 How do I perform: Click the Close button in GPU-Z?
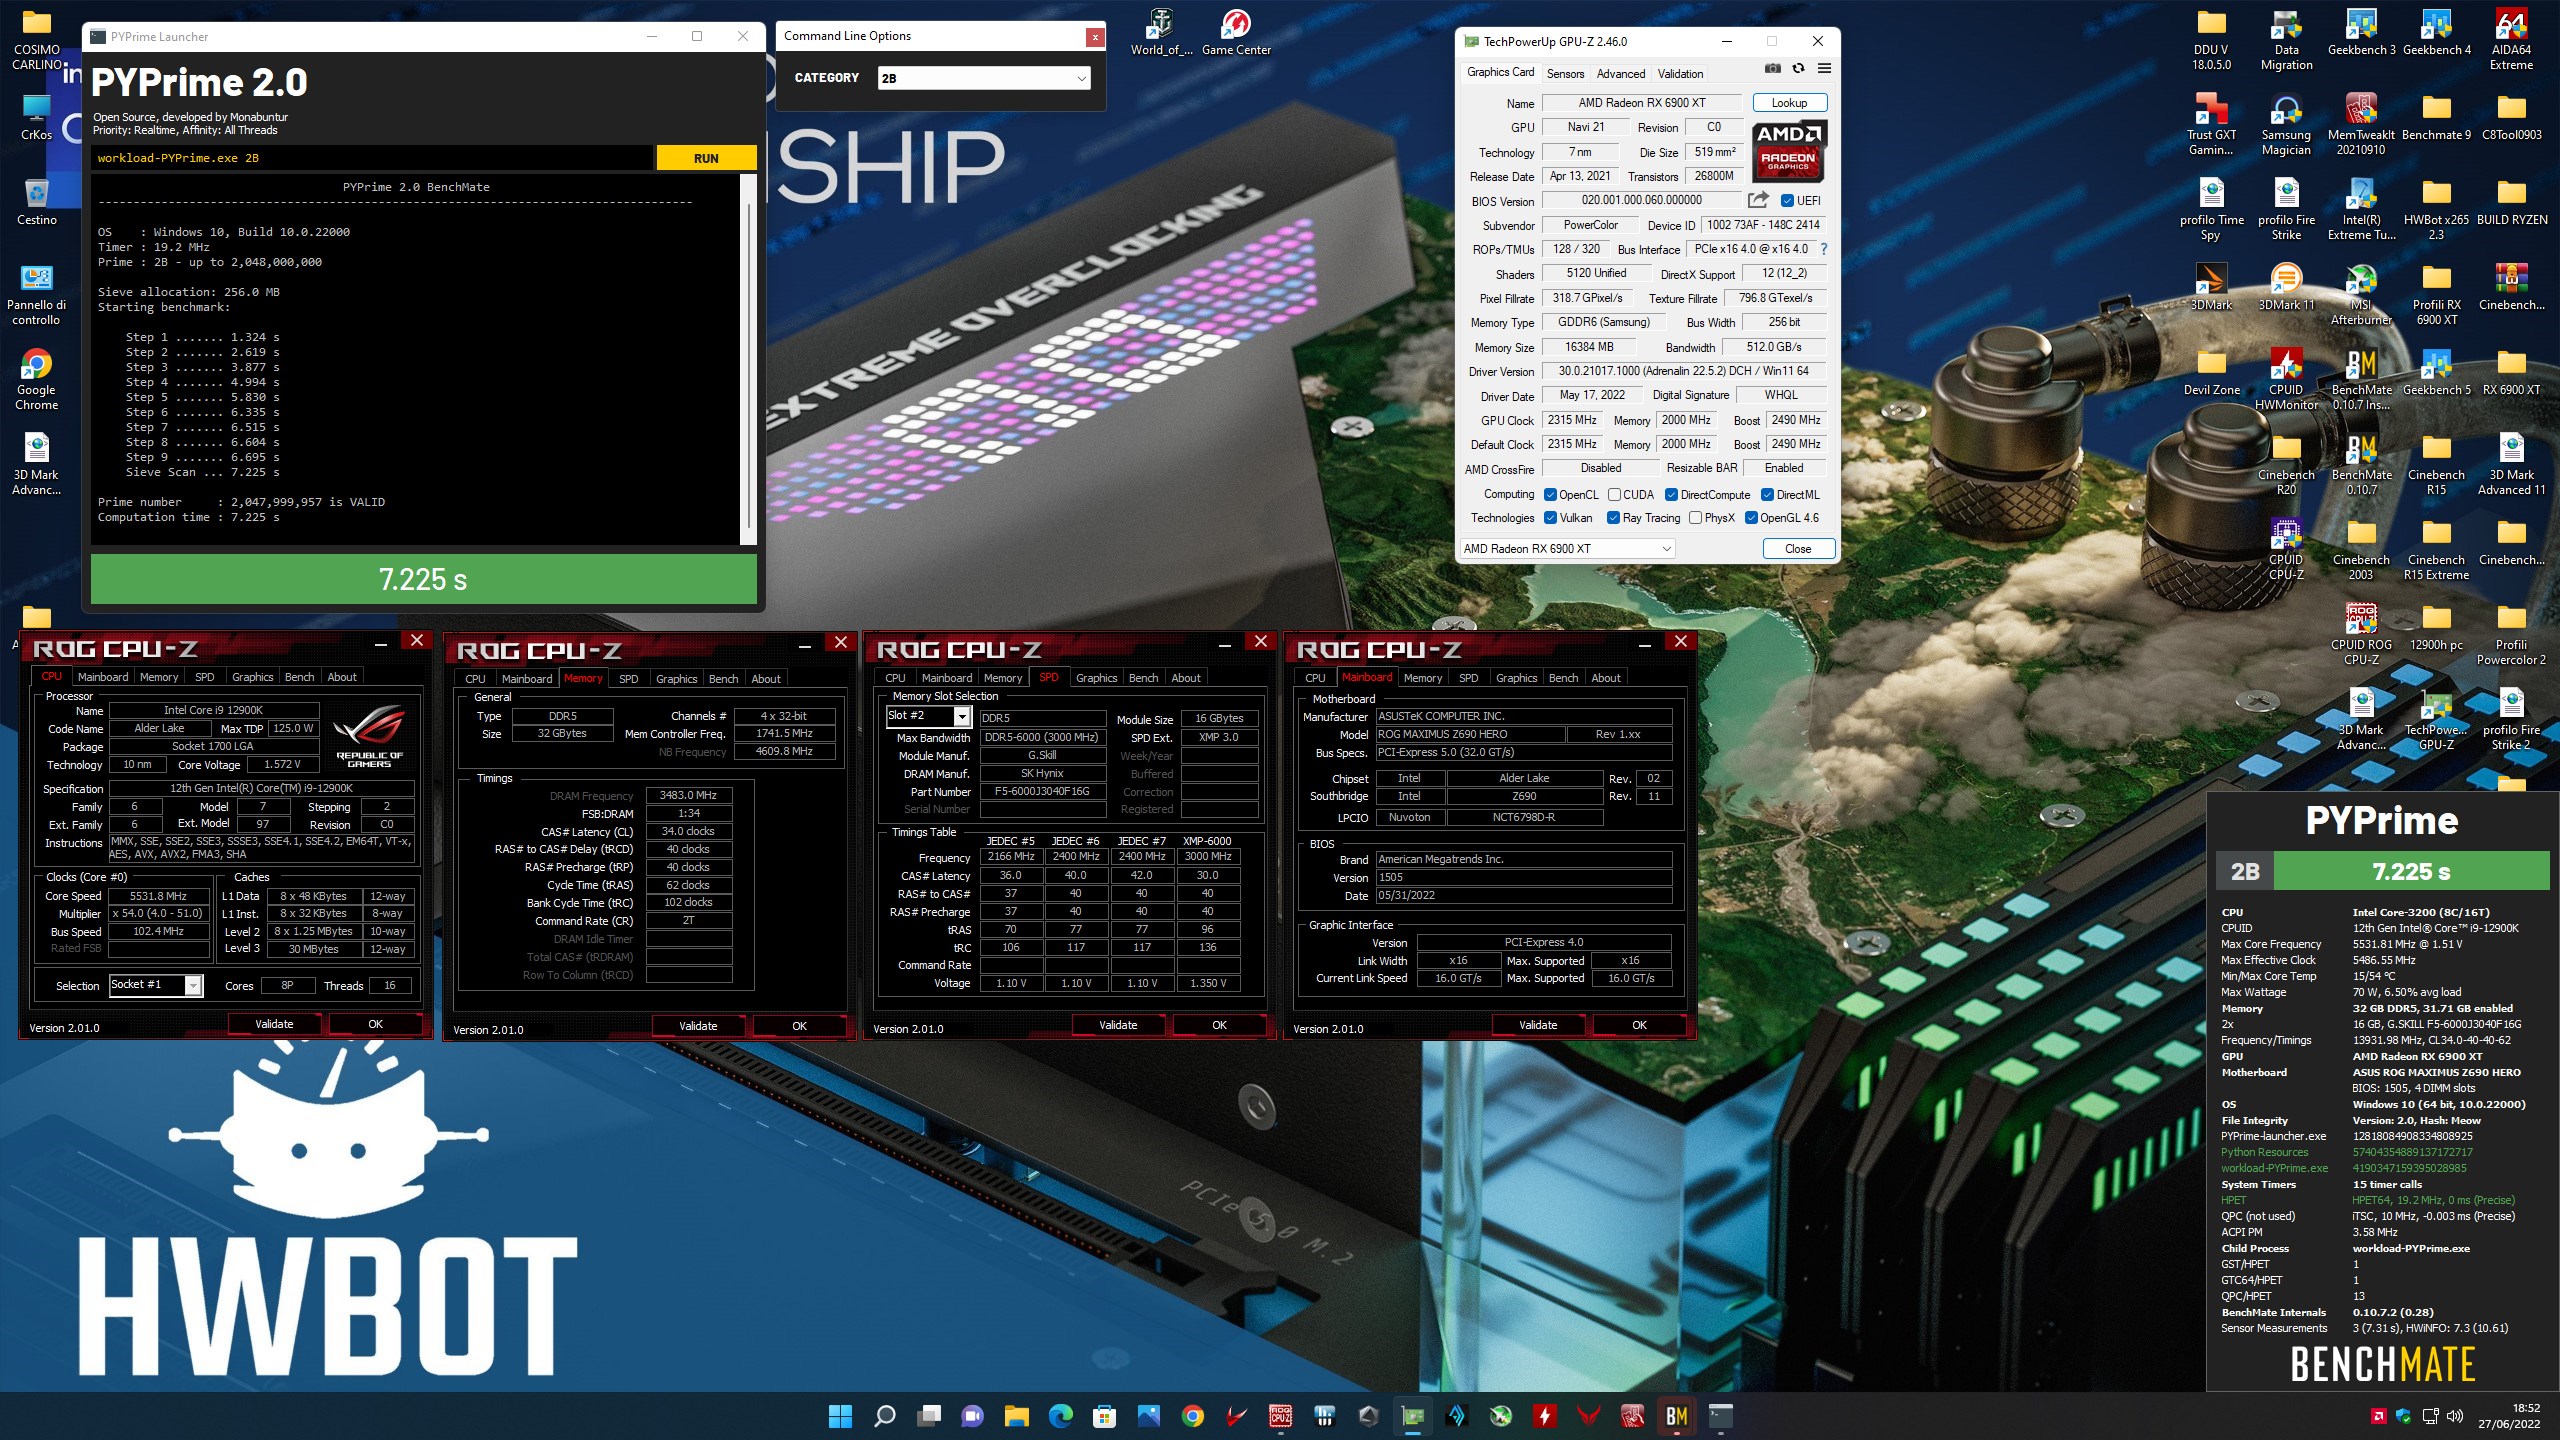click(1798, 549)
